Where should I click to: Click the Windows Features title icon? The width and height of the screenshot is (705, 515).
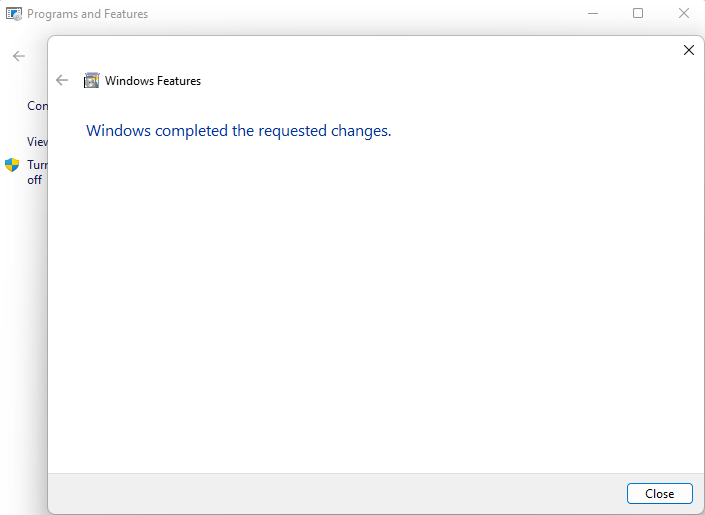click(x=92, y=81)
